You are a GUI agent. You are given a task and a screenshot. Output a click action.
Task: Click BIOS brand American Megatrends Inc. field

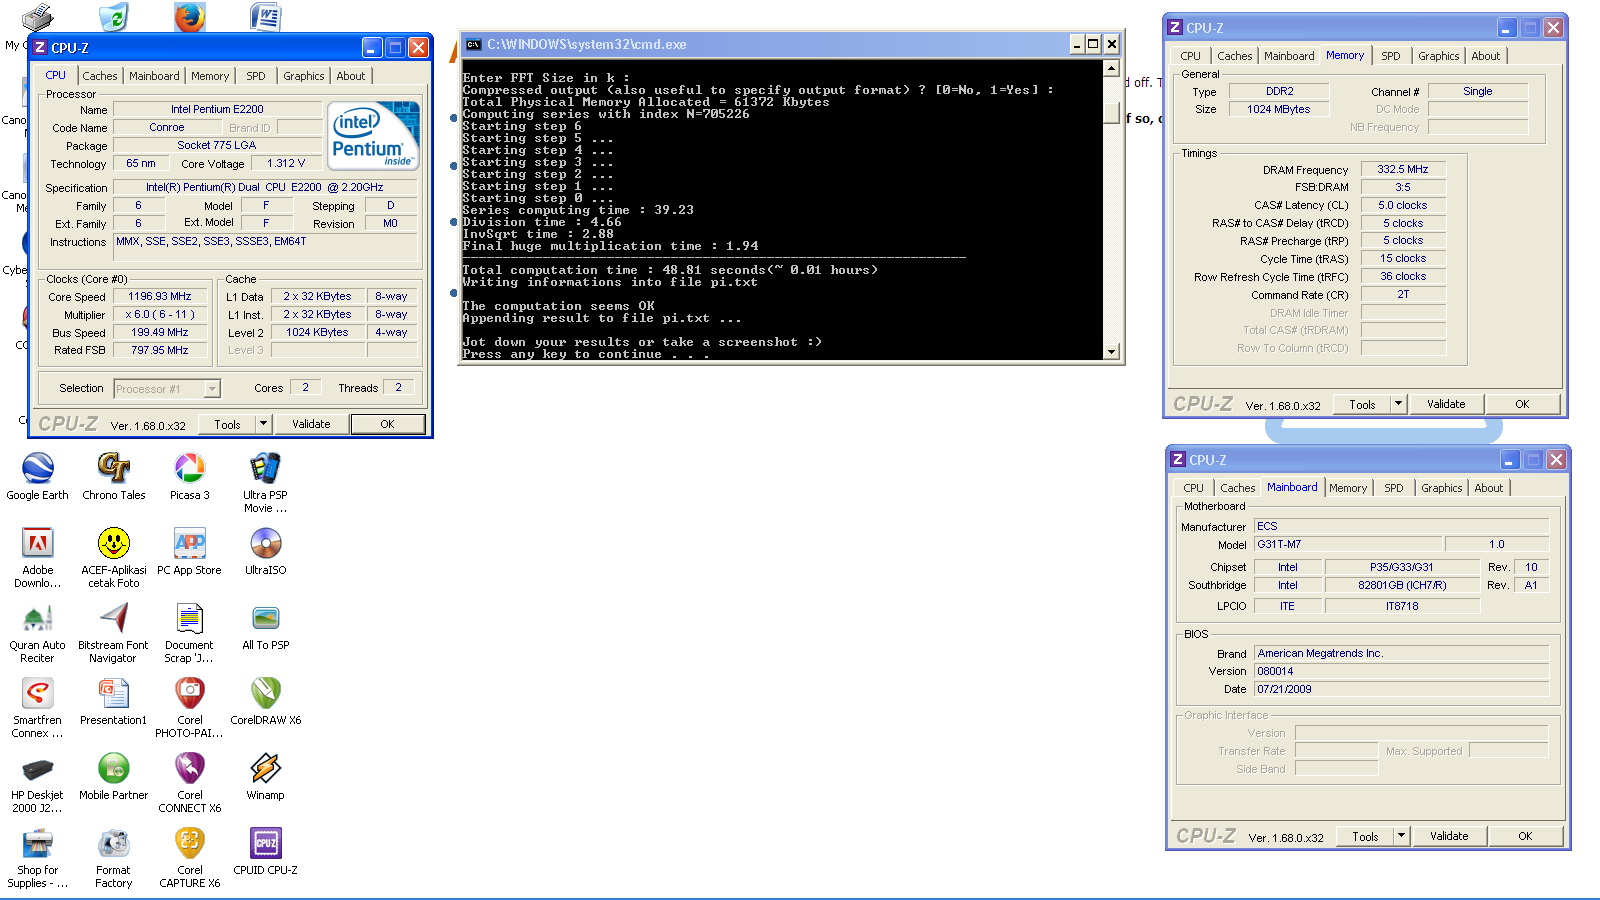[x=1401, y=653]
